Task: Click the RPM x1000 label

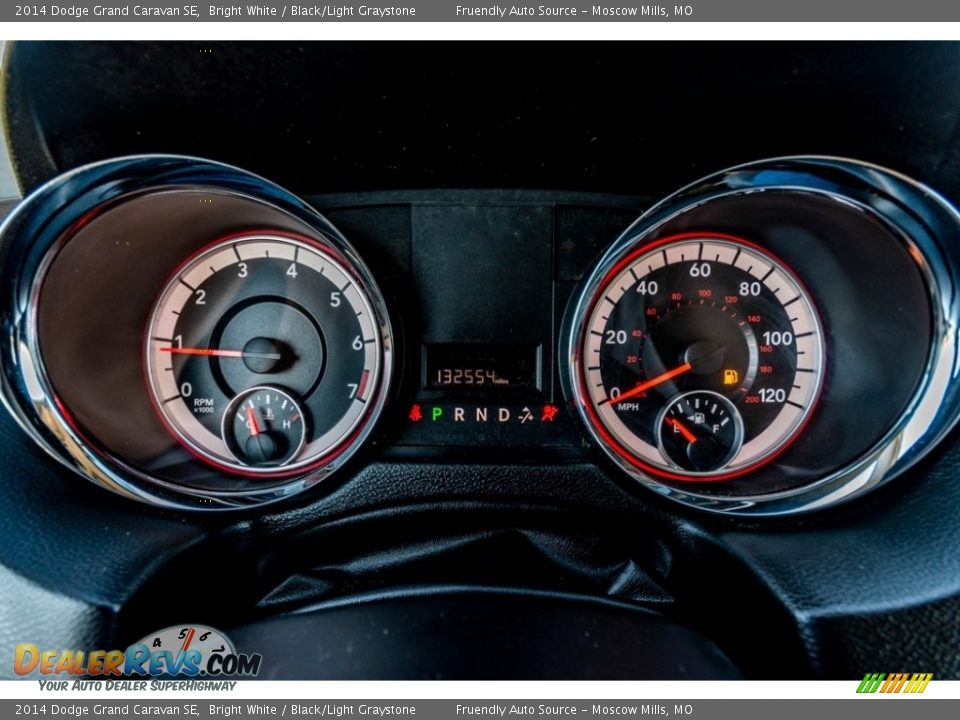Action: point(203,405)
